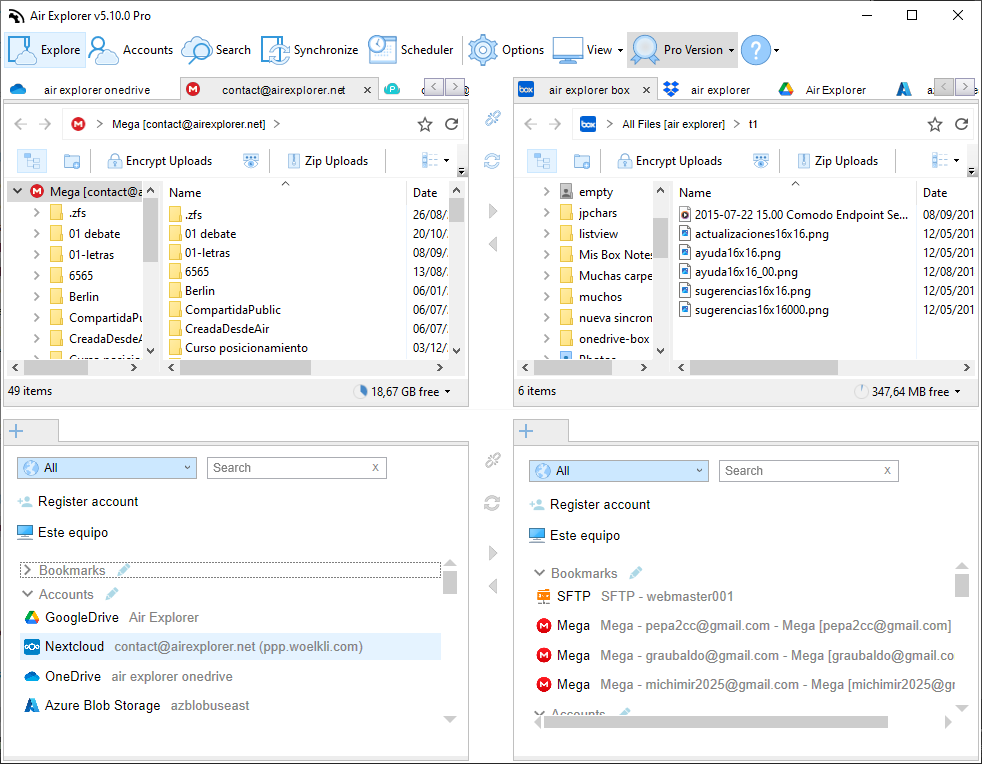Select the sugerencias16x16000.png file
The image size is (982, 764).
[761, 309]
